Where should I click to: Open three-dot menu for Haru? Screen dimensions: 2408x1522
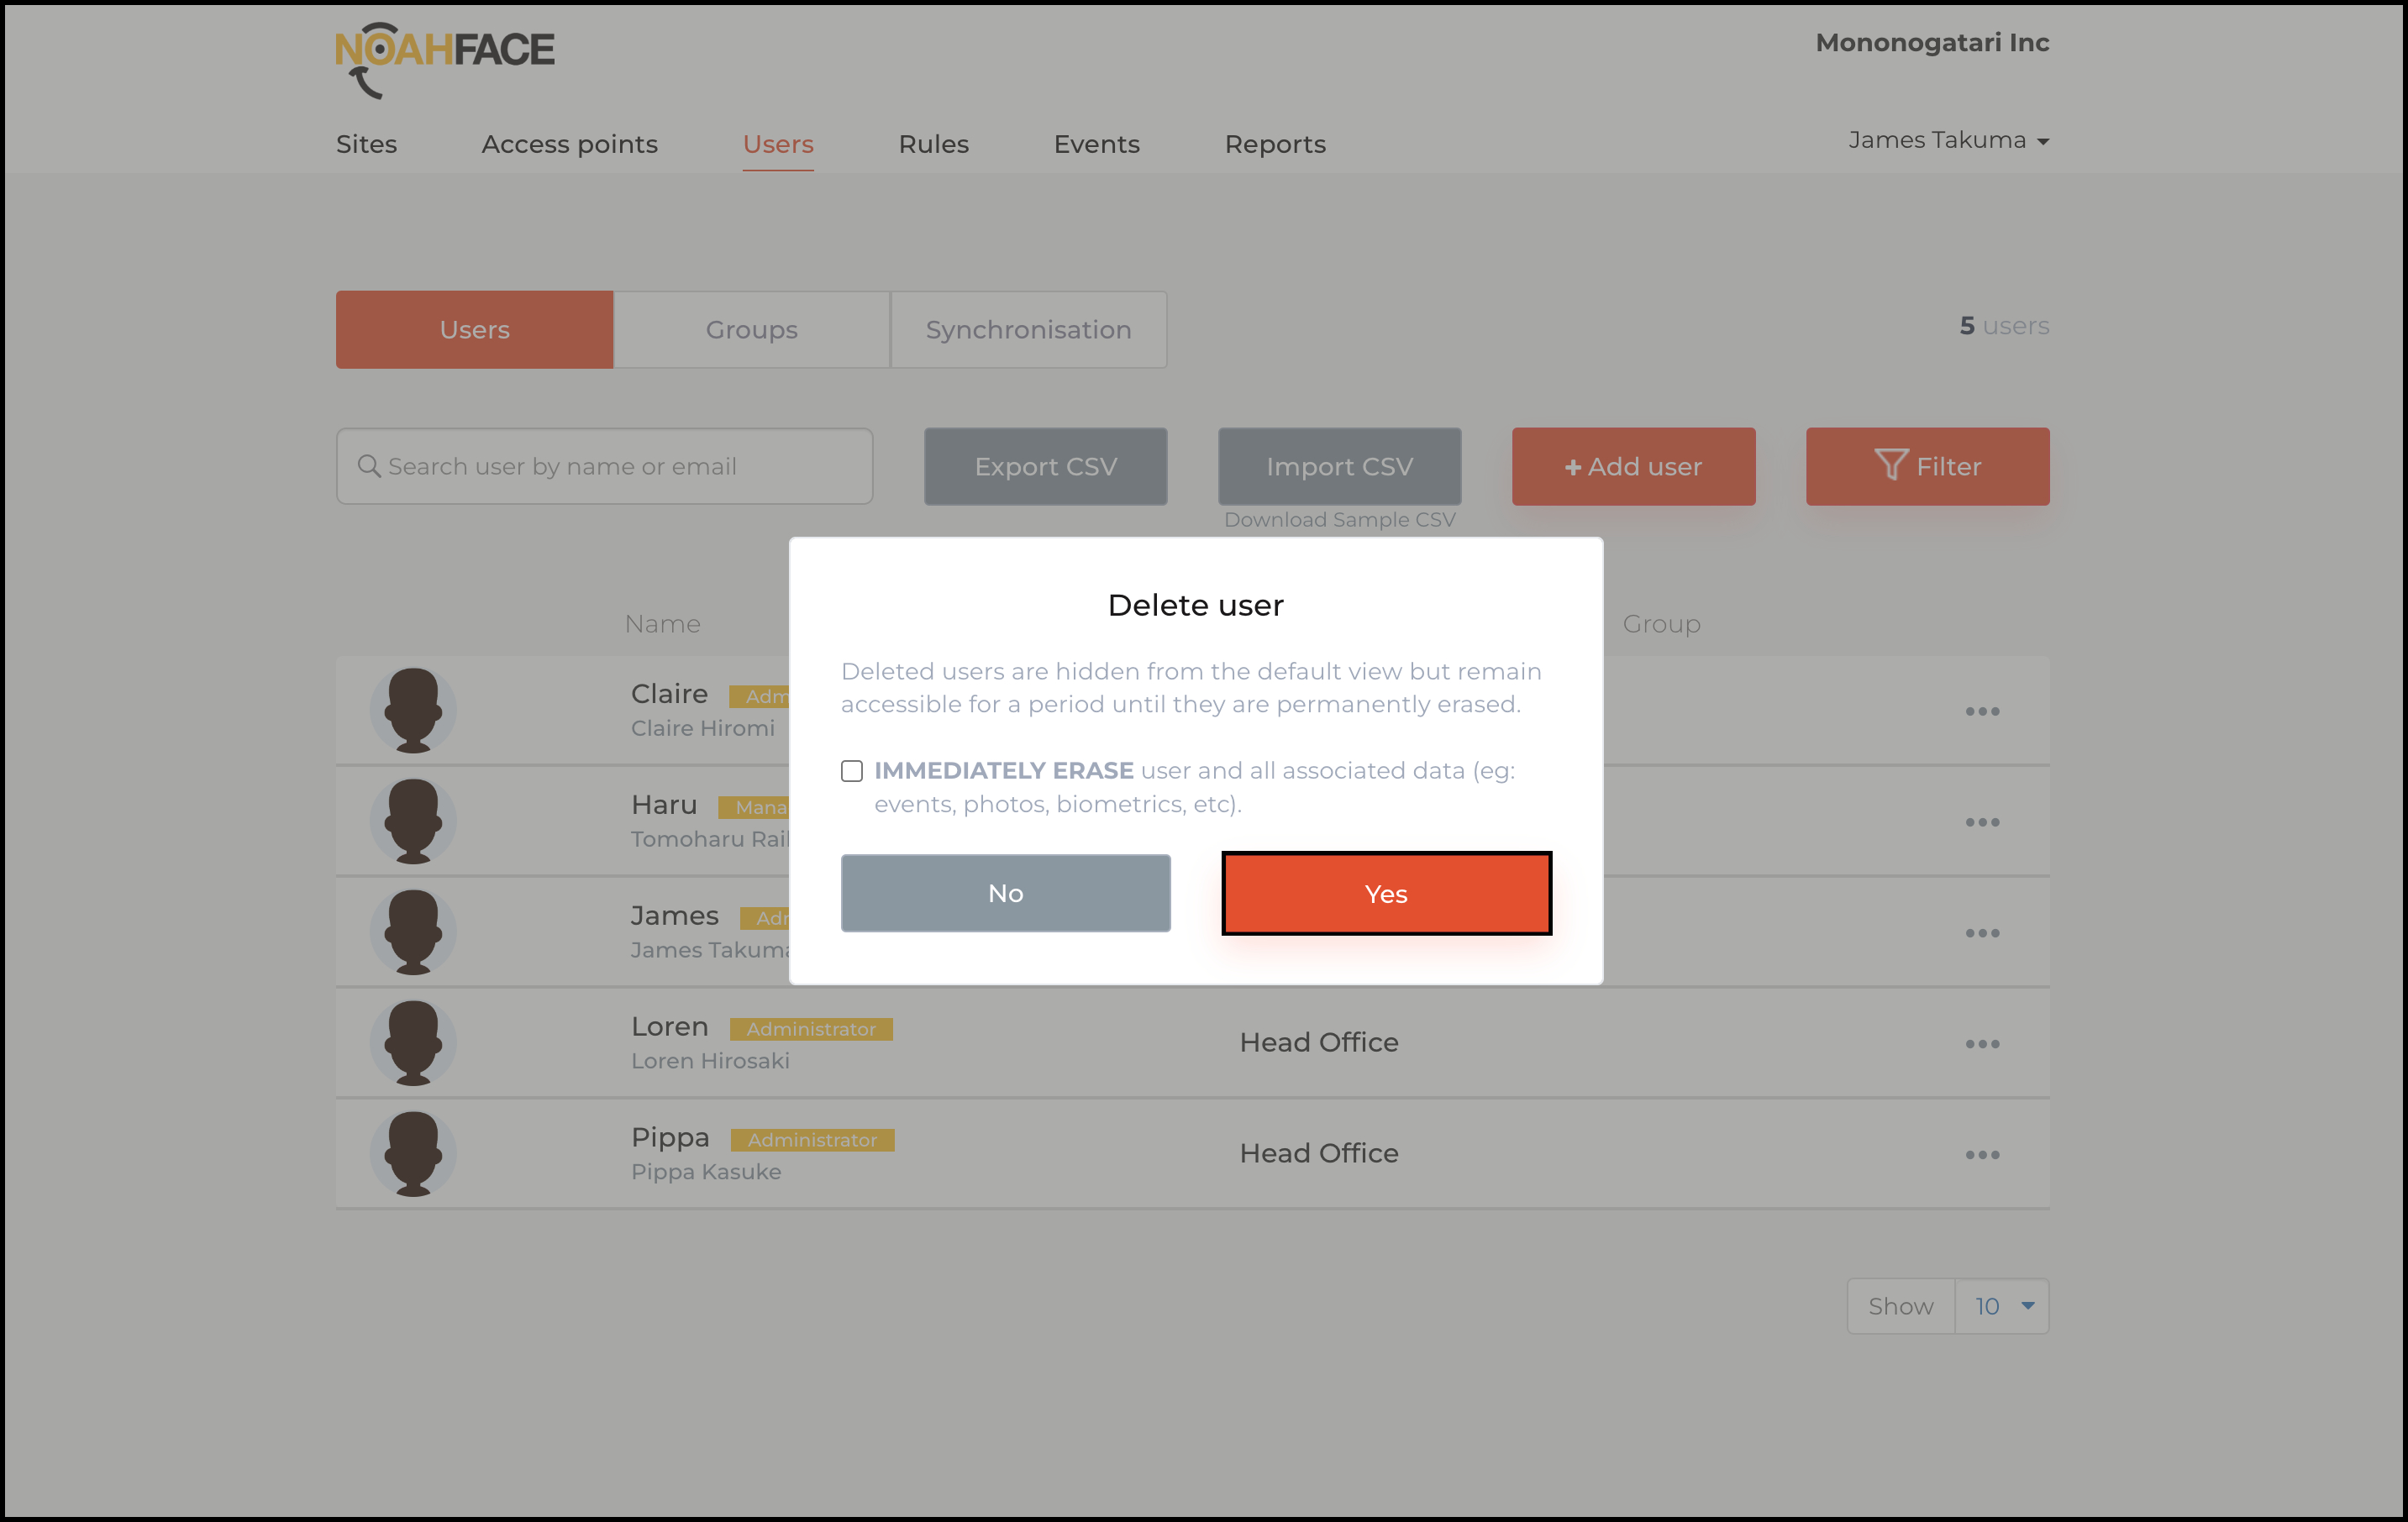click(x=1981, y=822)
